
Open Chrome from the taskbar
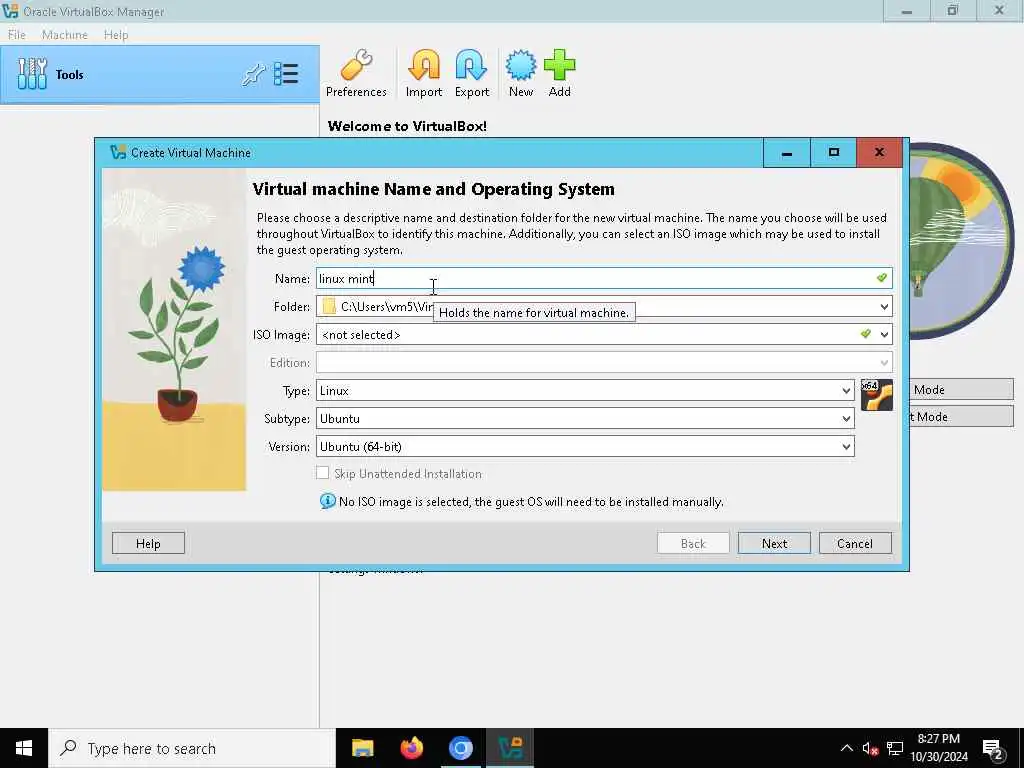click(x=460, y=748)
